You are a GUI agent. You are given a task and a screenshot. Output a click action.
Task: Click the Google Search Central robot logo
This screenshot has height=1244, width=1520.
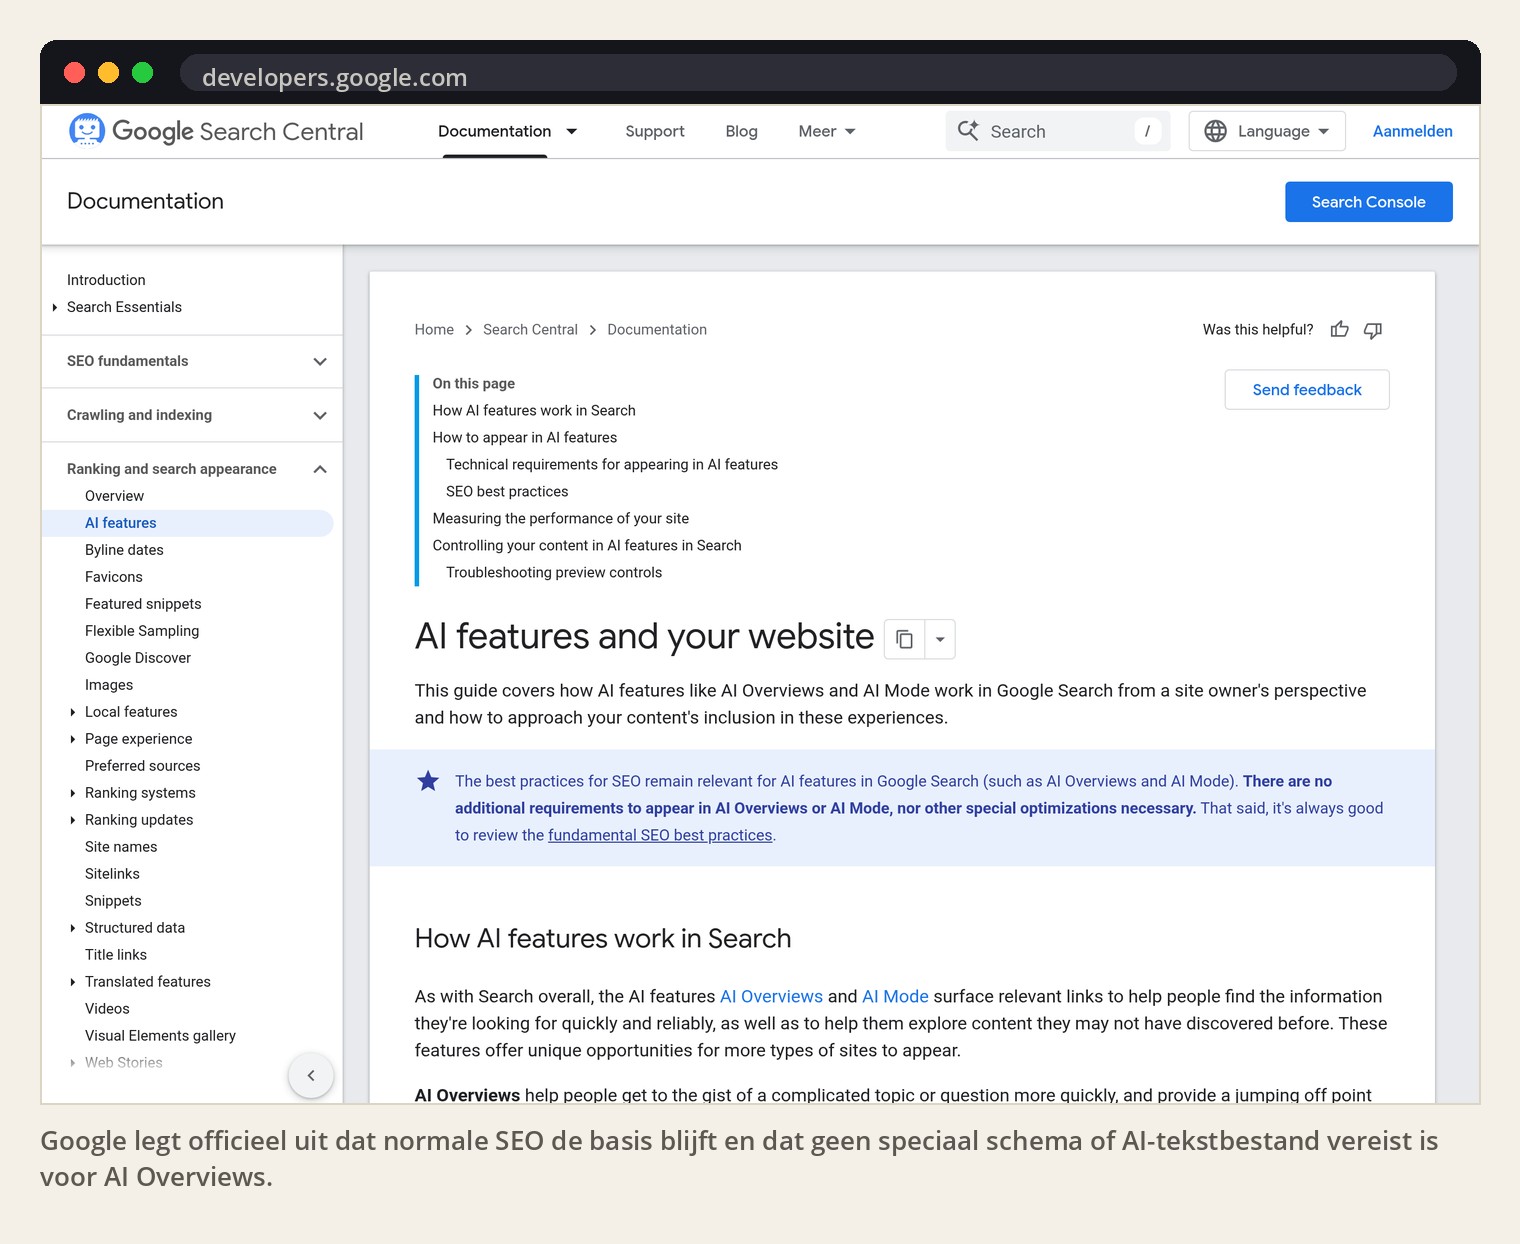[87, 130]
